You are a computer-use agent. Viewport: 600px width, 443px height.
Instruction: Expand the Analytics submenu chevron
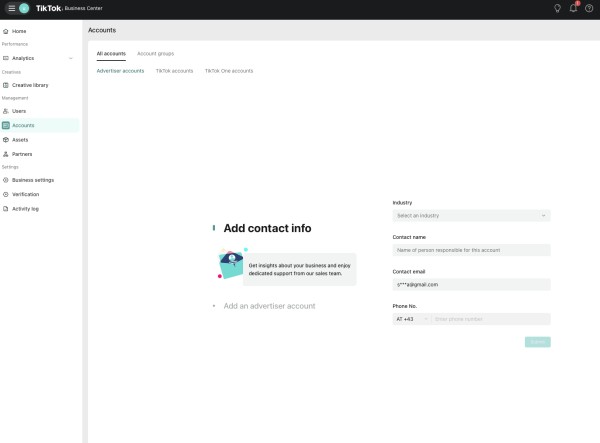coord(70,58)
